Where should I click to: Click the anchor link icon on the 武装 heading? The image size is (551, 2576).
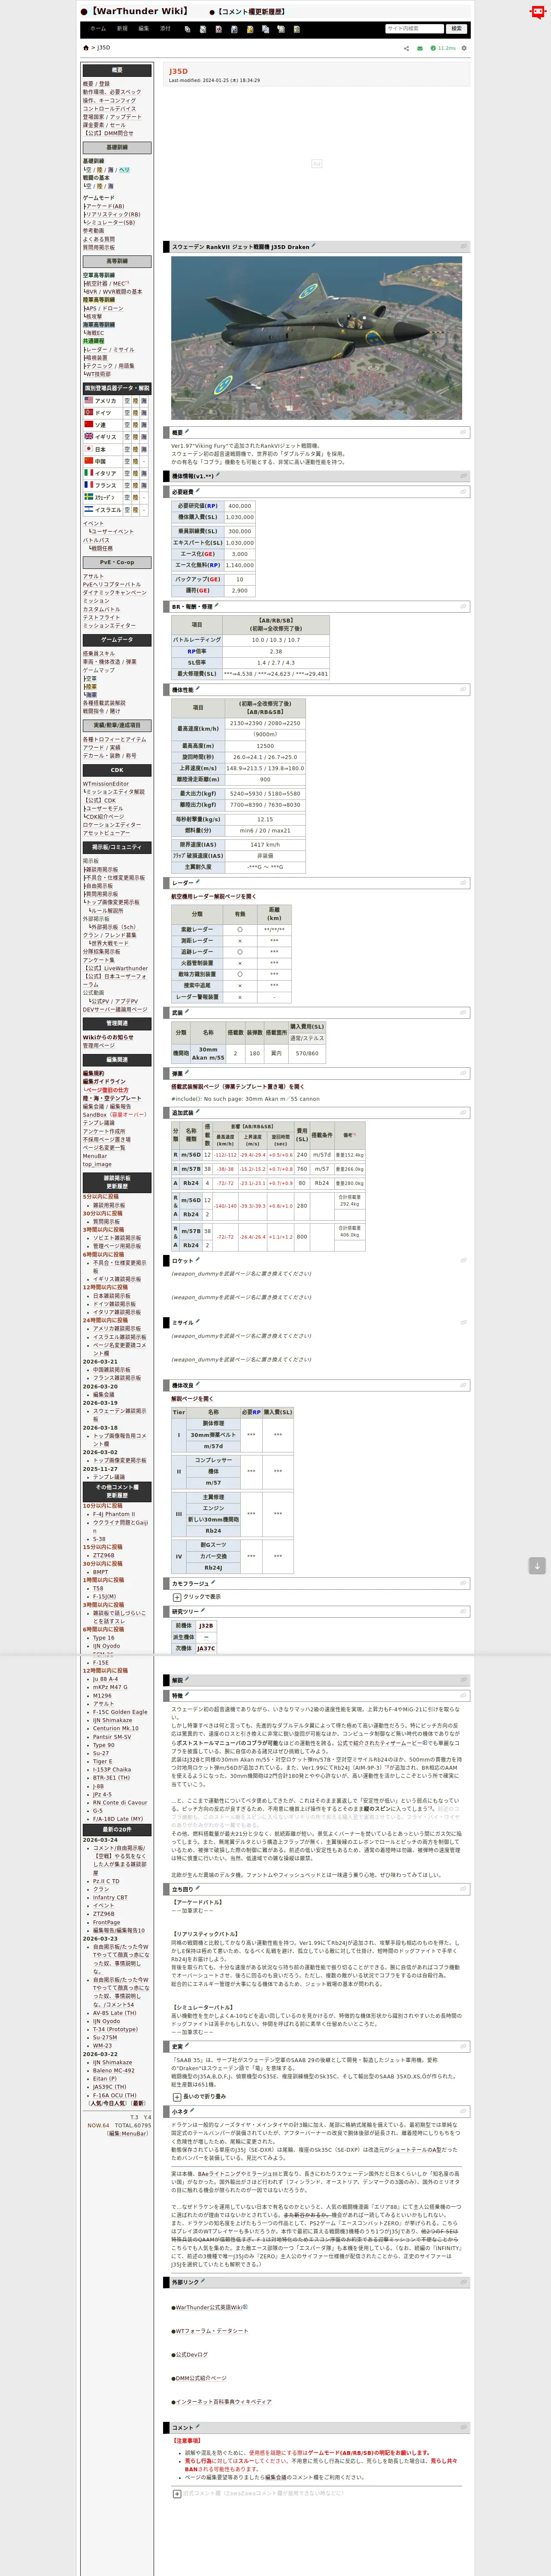464,1013
